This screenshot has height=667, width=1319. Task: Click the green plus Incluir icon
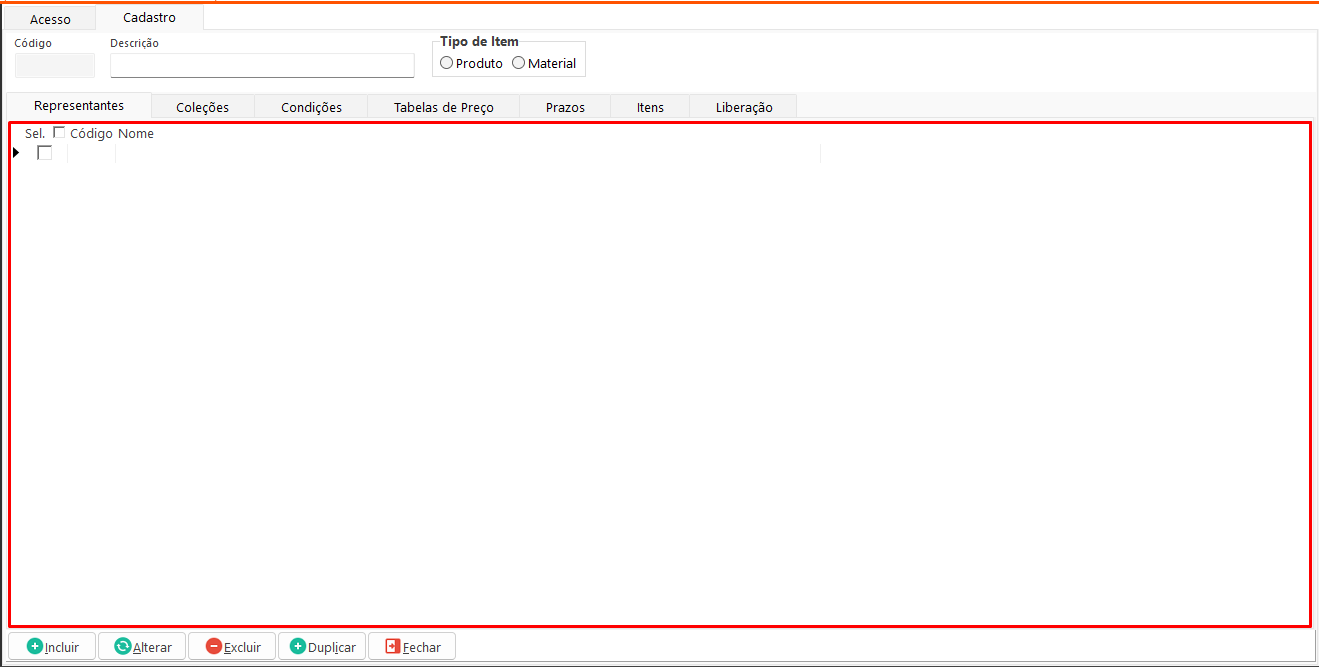35,647
